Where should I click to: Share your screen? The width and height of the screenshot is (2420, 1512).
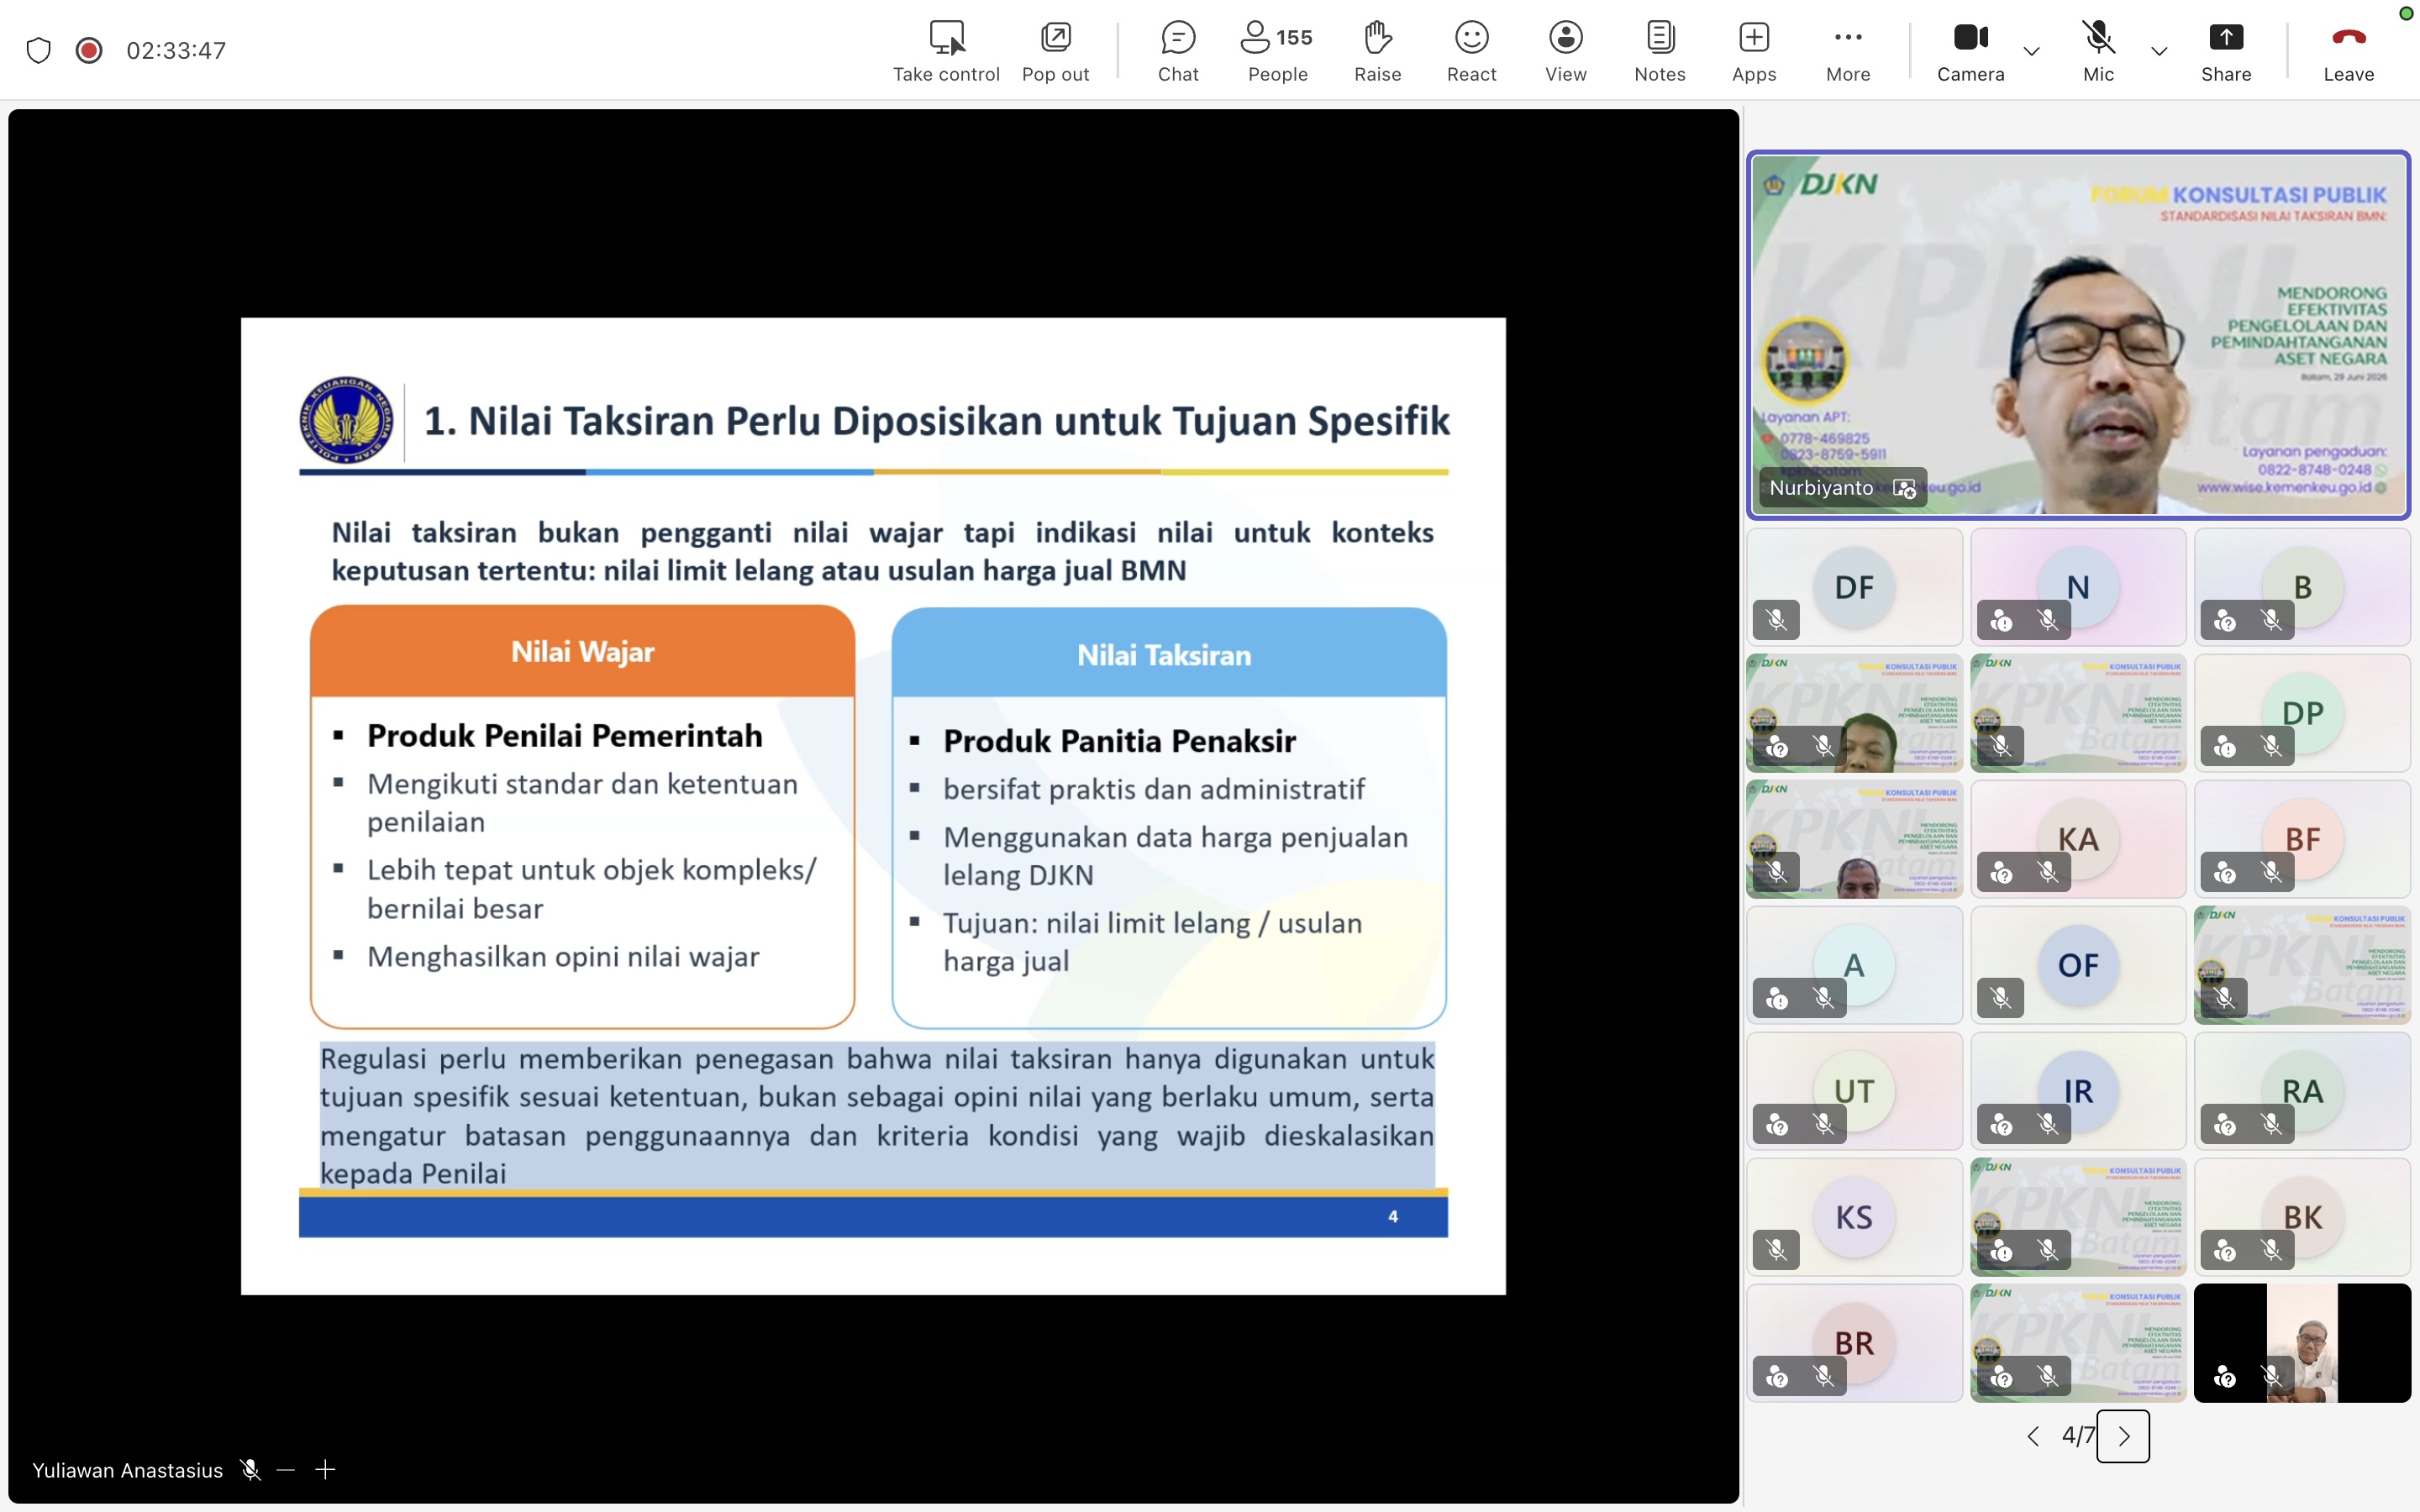point(2226,50)
